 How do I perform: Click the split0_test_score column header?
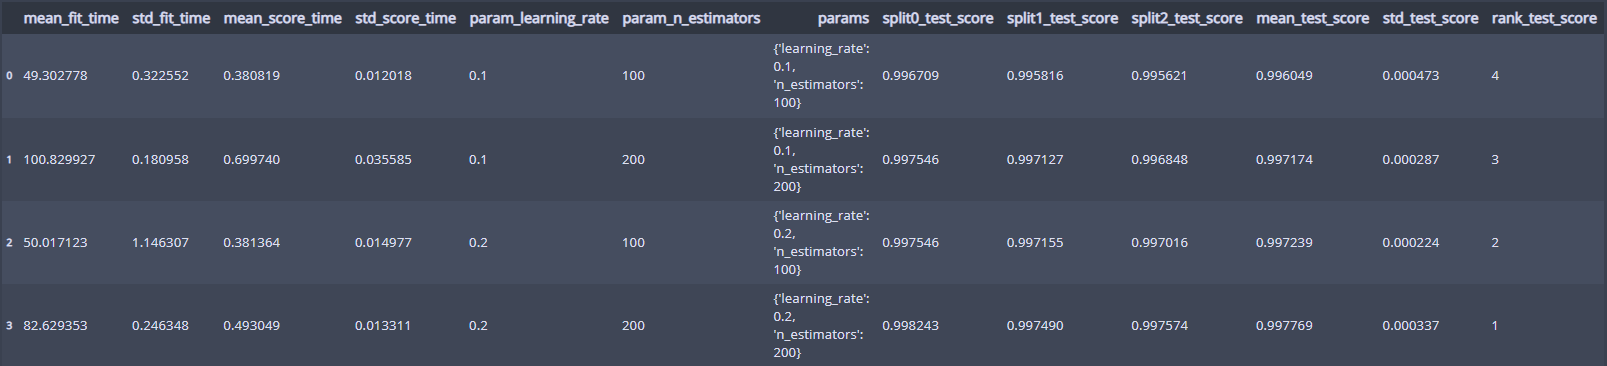(938, 18)
